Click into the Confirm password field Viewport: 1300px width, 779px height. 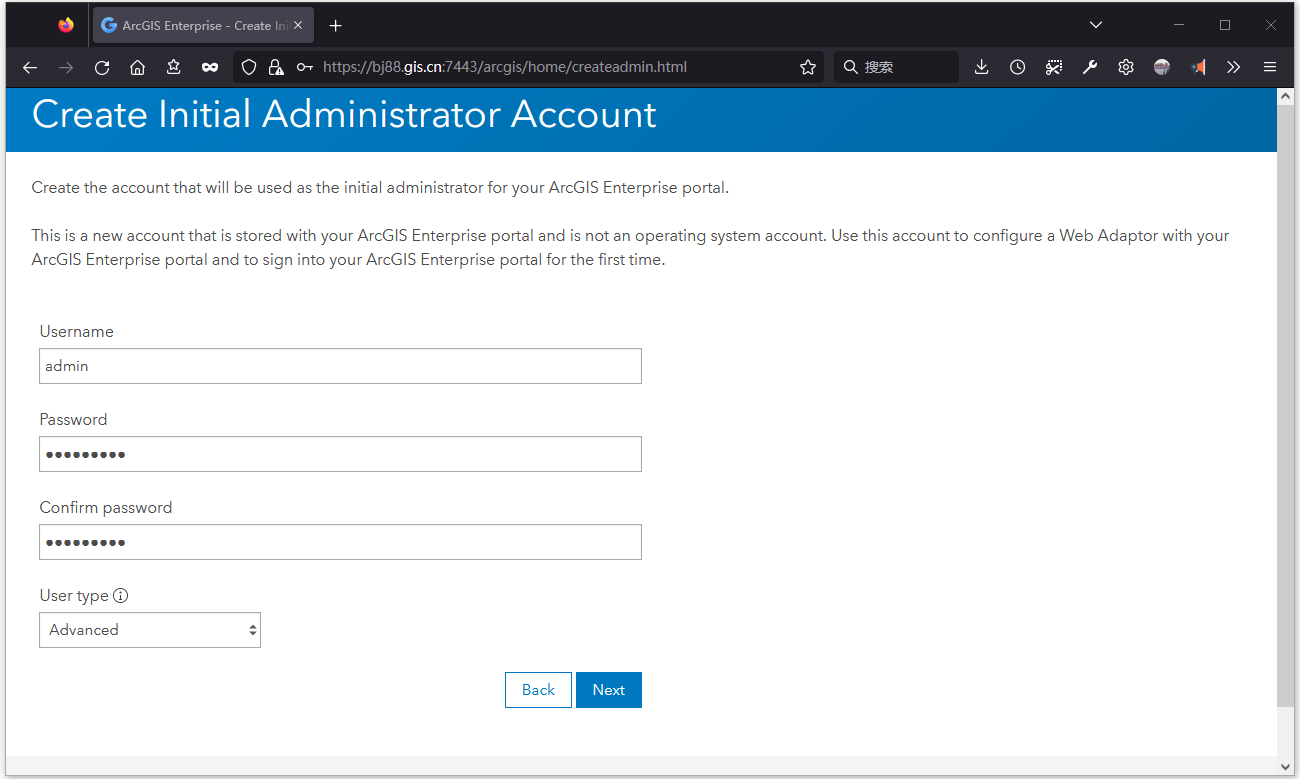point(340,542)
